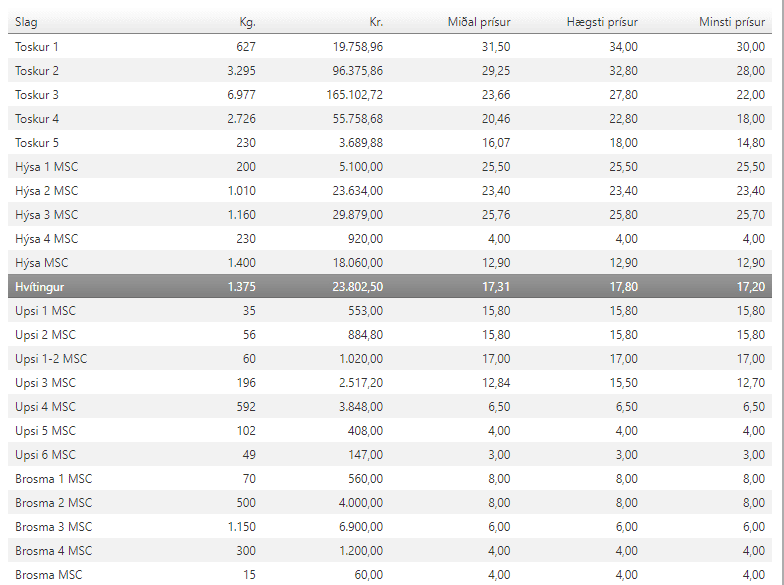The height and width of the screenshot is (585, 784).
Task: Select the Hýsa 1 MSC row
Action: 390,166
